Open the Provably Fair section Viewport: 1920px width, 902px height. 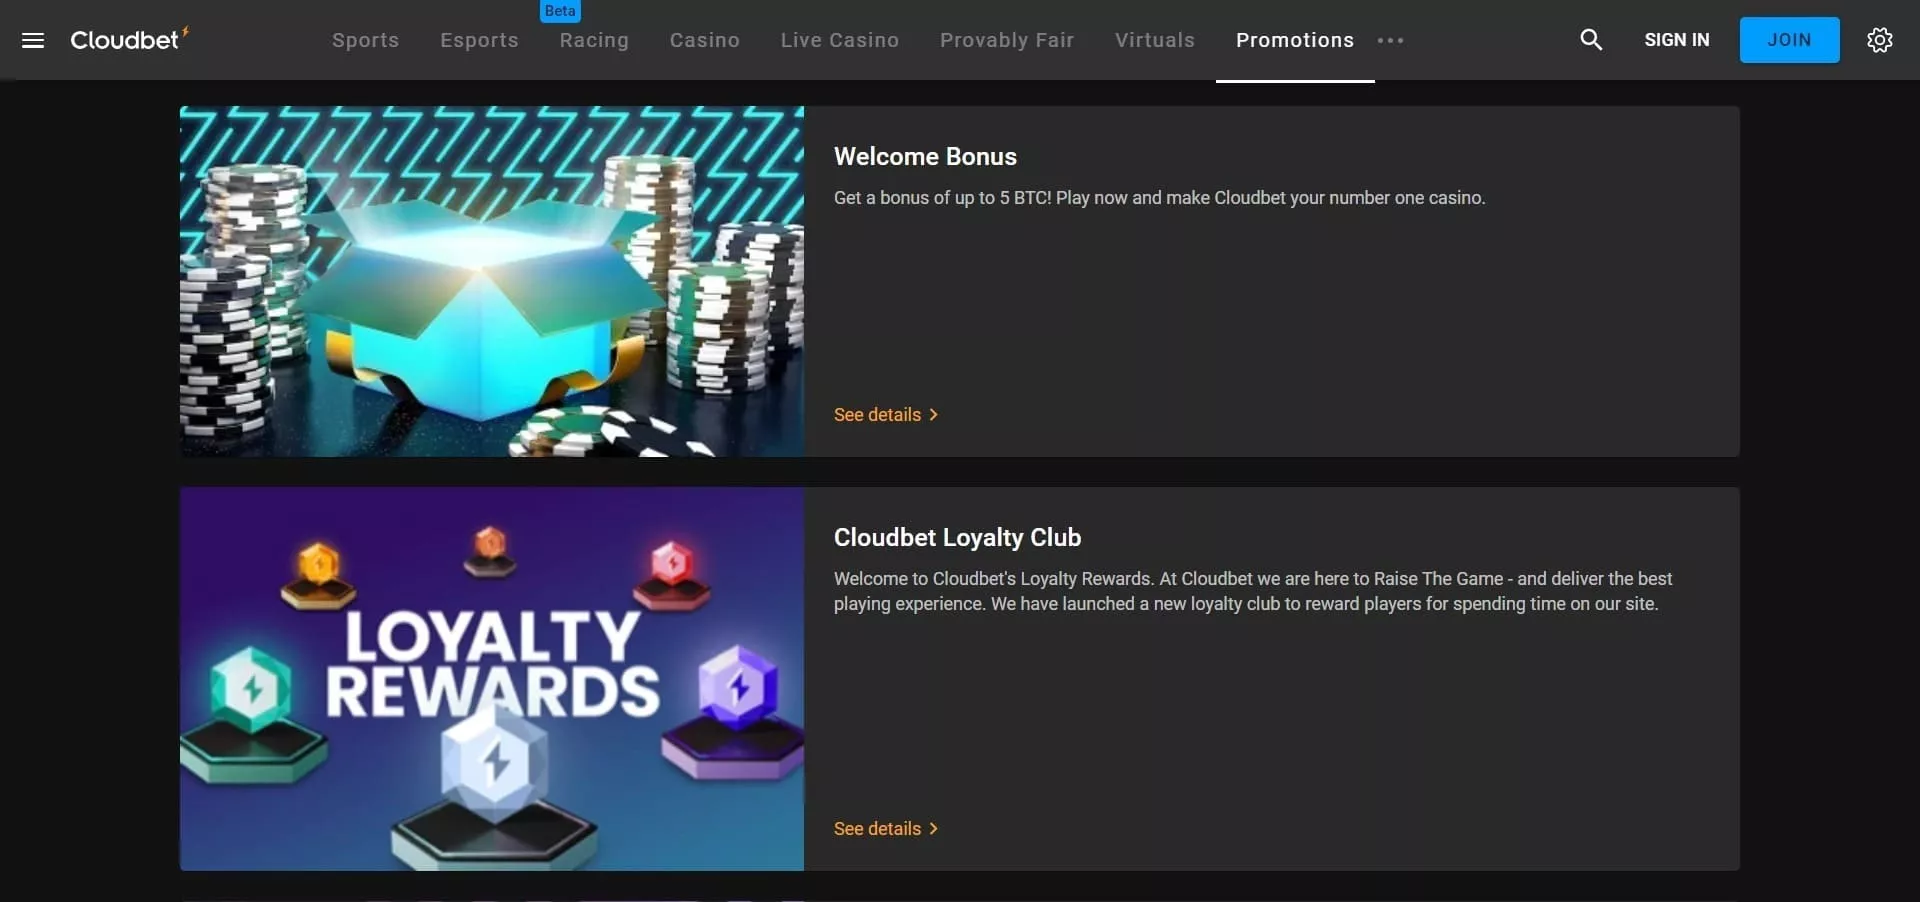point(1007,40)
